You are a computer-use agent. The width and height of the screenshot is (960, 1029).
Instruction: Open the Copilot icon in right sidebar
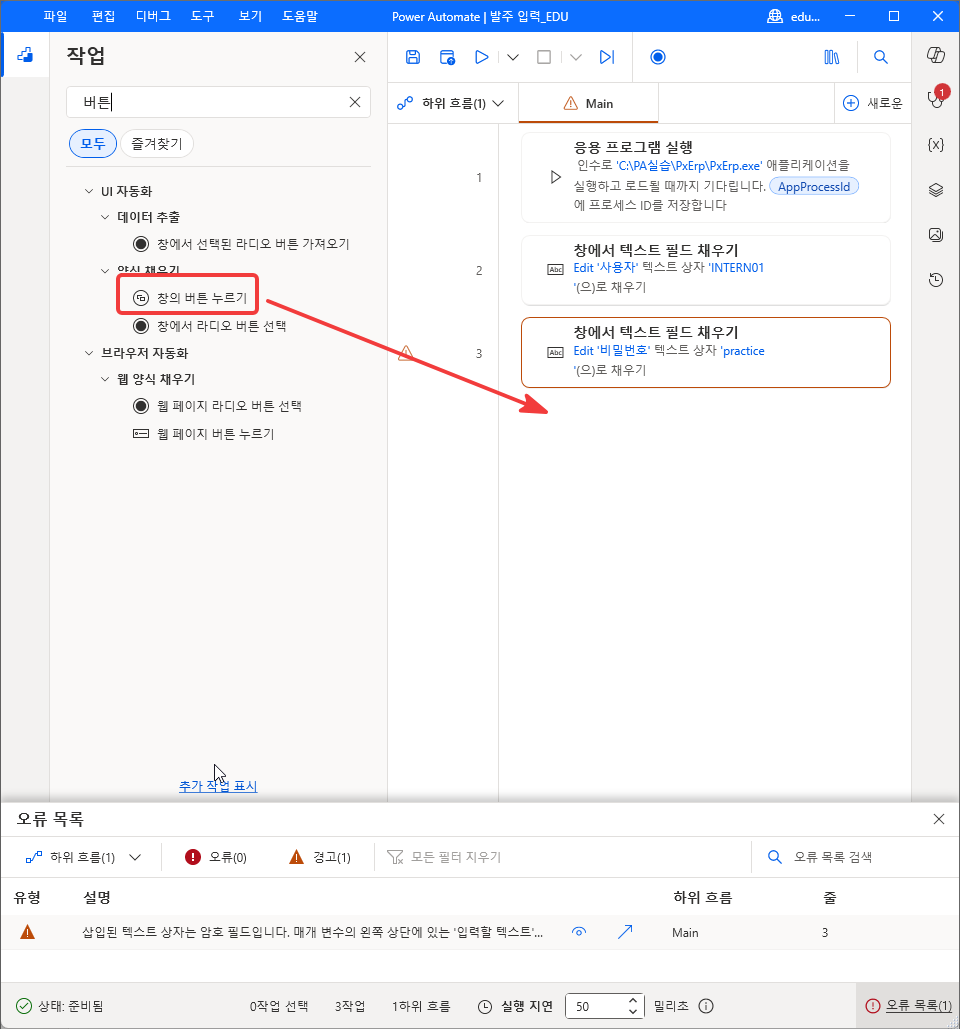point(936,55)
